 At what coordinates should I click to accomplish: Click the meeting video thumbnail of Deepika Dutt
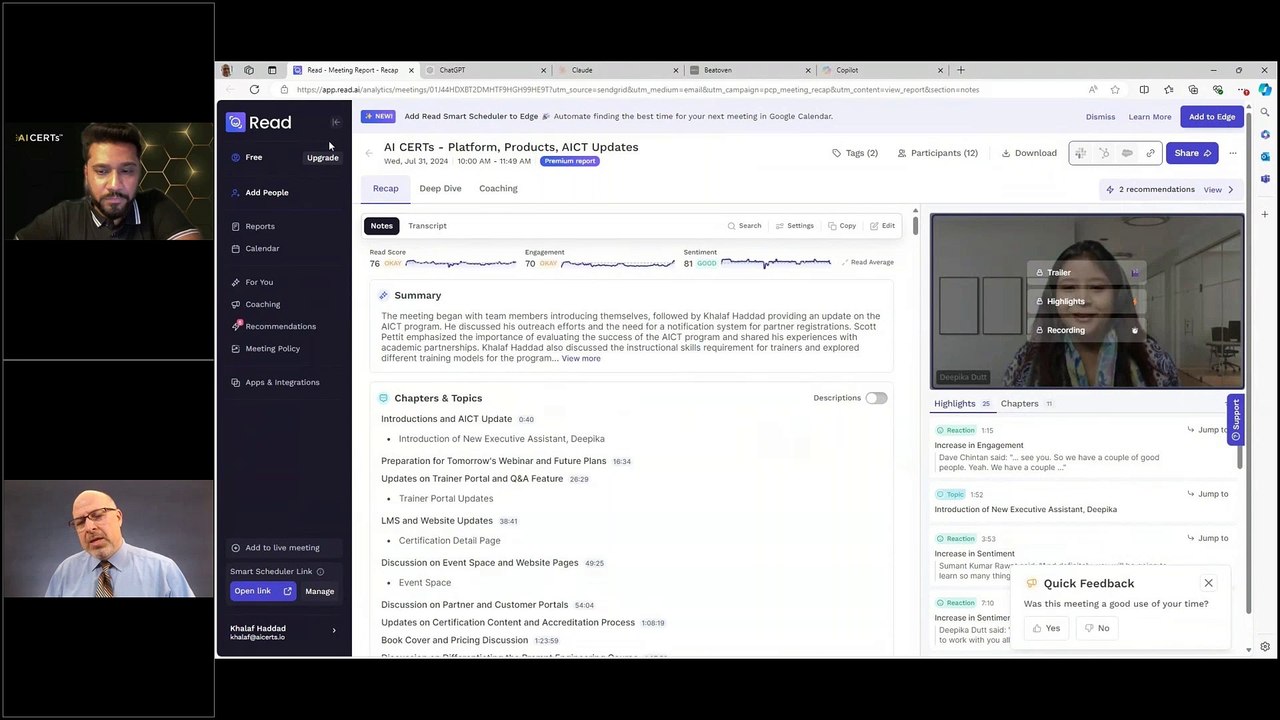pos(1087,301)
